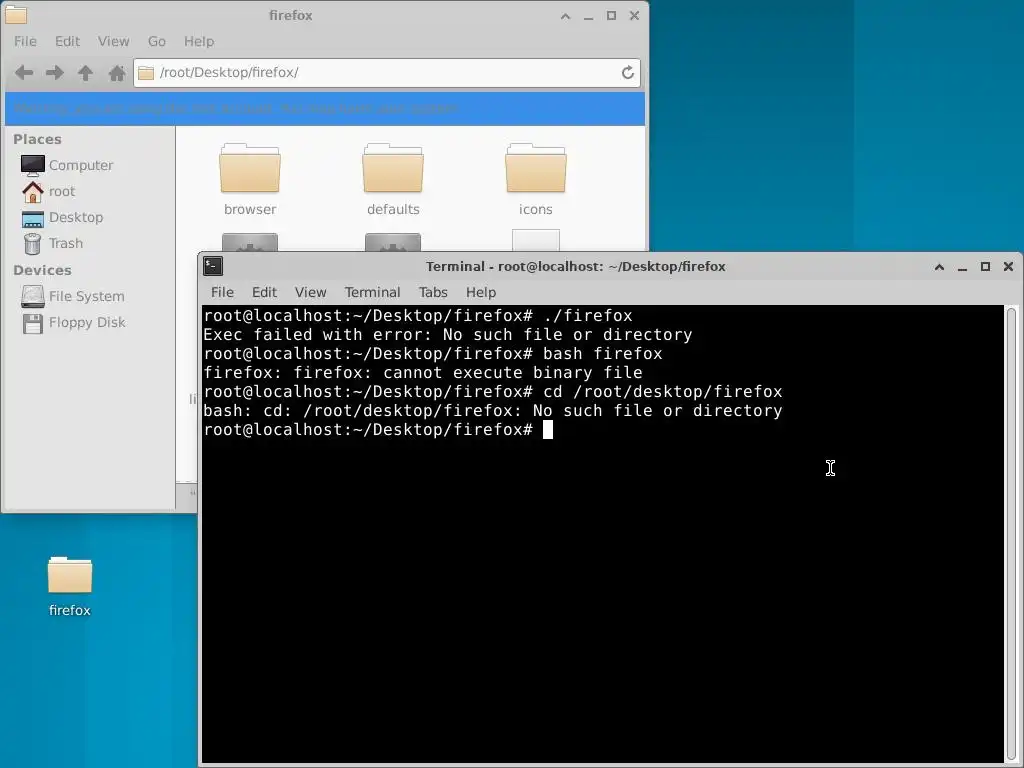Click 'cannot execute binary file' line in Terminal
This screenshot has width=1024, height=768.
[423, 373]
